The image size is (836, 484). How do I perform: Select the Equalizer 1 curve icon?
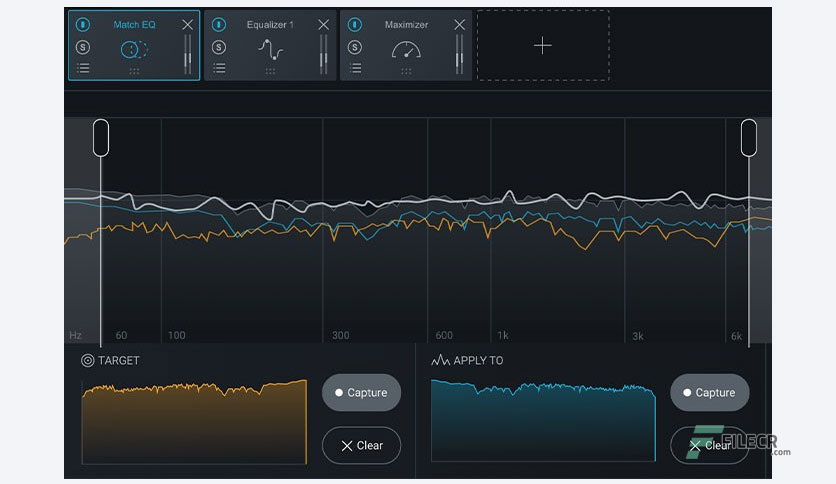[x=270, y=50]
